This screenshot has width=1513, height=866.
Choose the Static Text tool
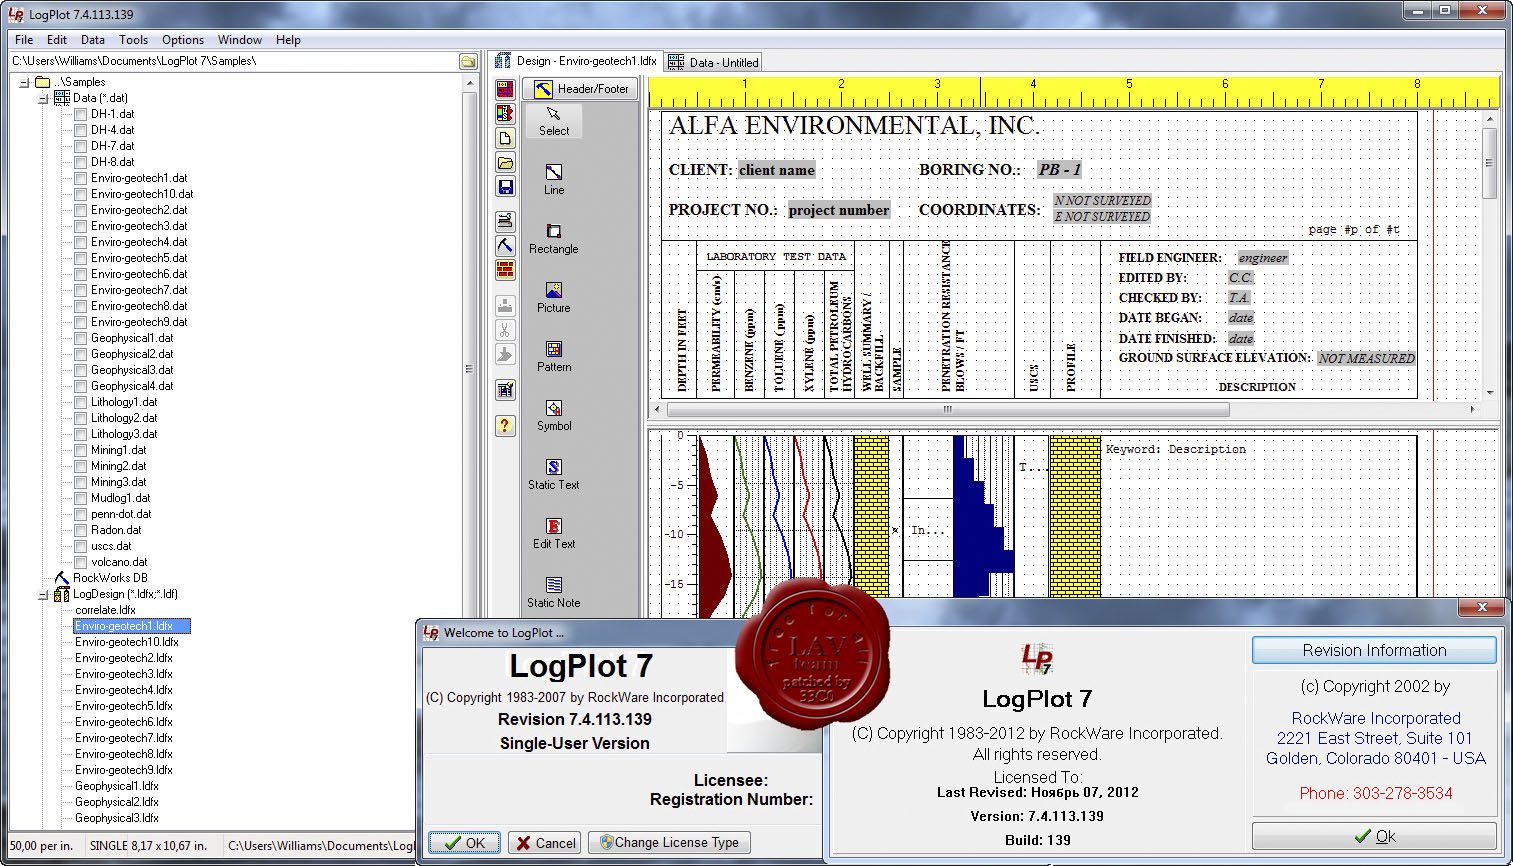pos(554,474)
